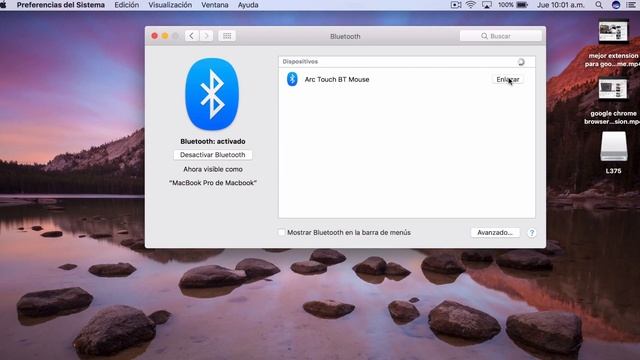Open the Edición menu

coord(127,5)
